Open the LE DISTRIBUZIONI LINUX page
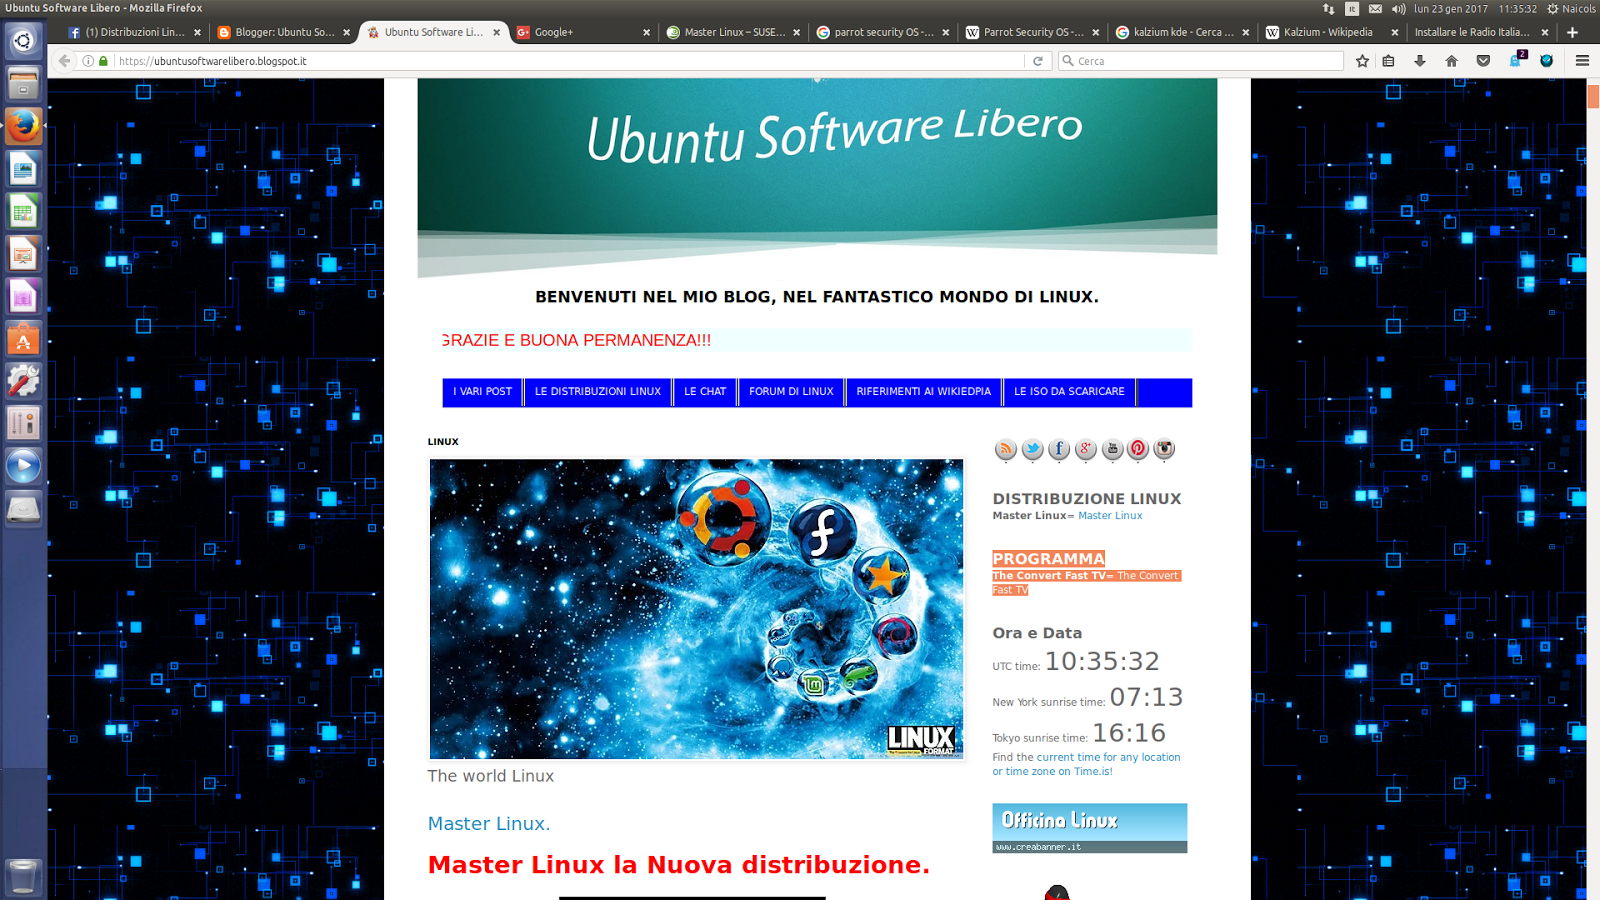1600x900 pixels. (x=598, y=392)
